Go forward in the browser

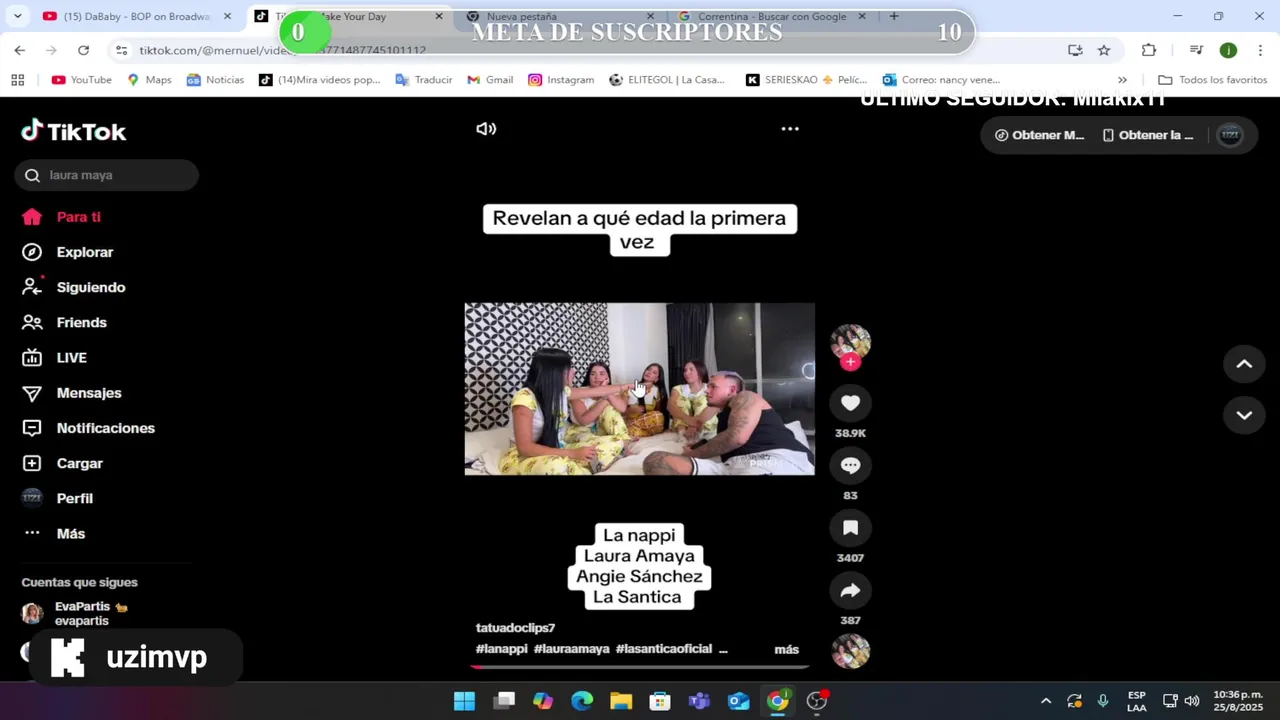pyautogui.click(x=51, y=50)
